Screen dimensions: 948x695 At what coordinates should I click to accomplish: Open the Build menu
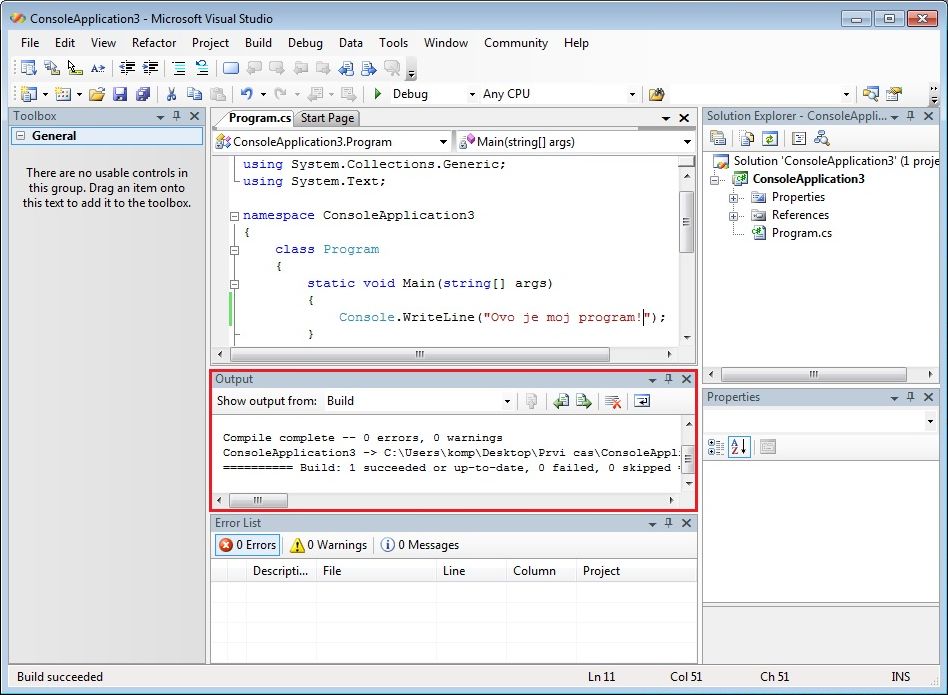[258, 43]
